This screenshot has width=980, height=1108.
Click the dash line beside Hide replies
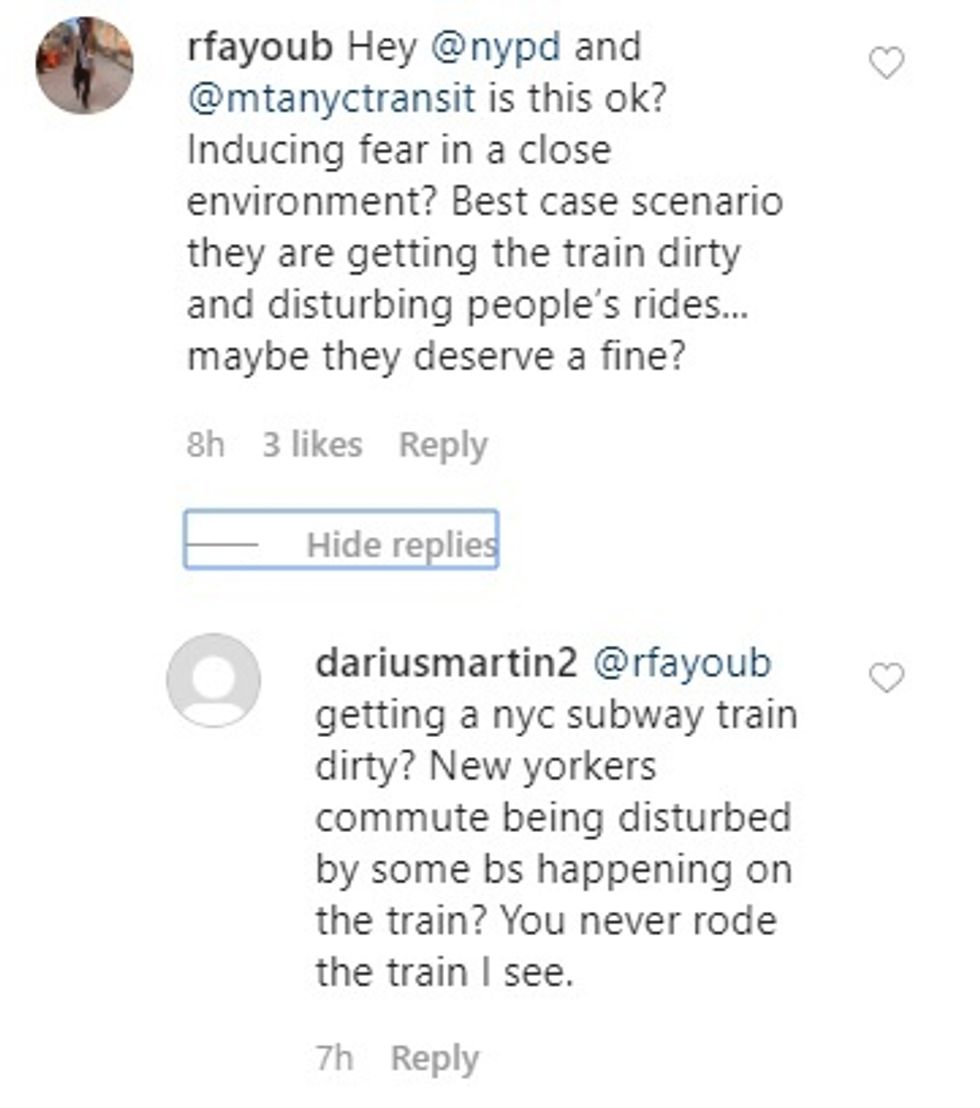[222, 544]
